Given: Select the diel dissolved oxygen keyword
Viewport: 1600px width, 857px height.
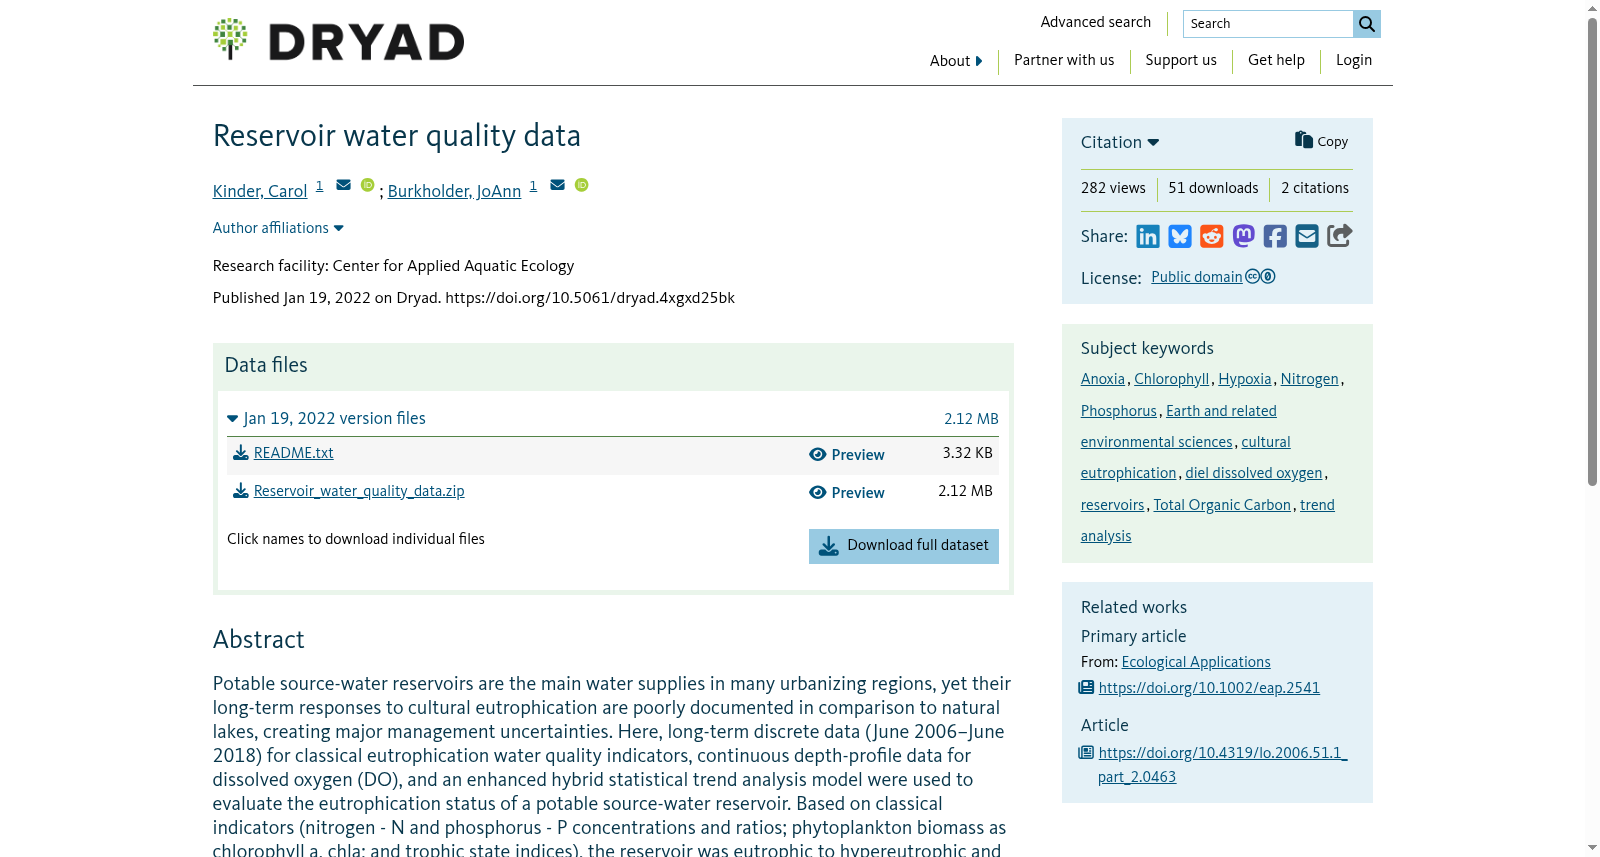Looking at the screenshot, I should [1254, 473].
